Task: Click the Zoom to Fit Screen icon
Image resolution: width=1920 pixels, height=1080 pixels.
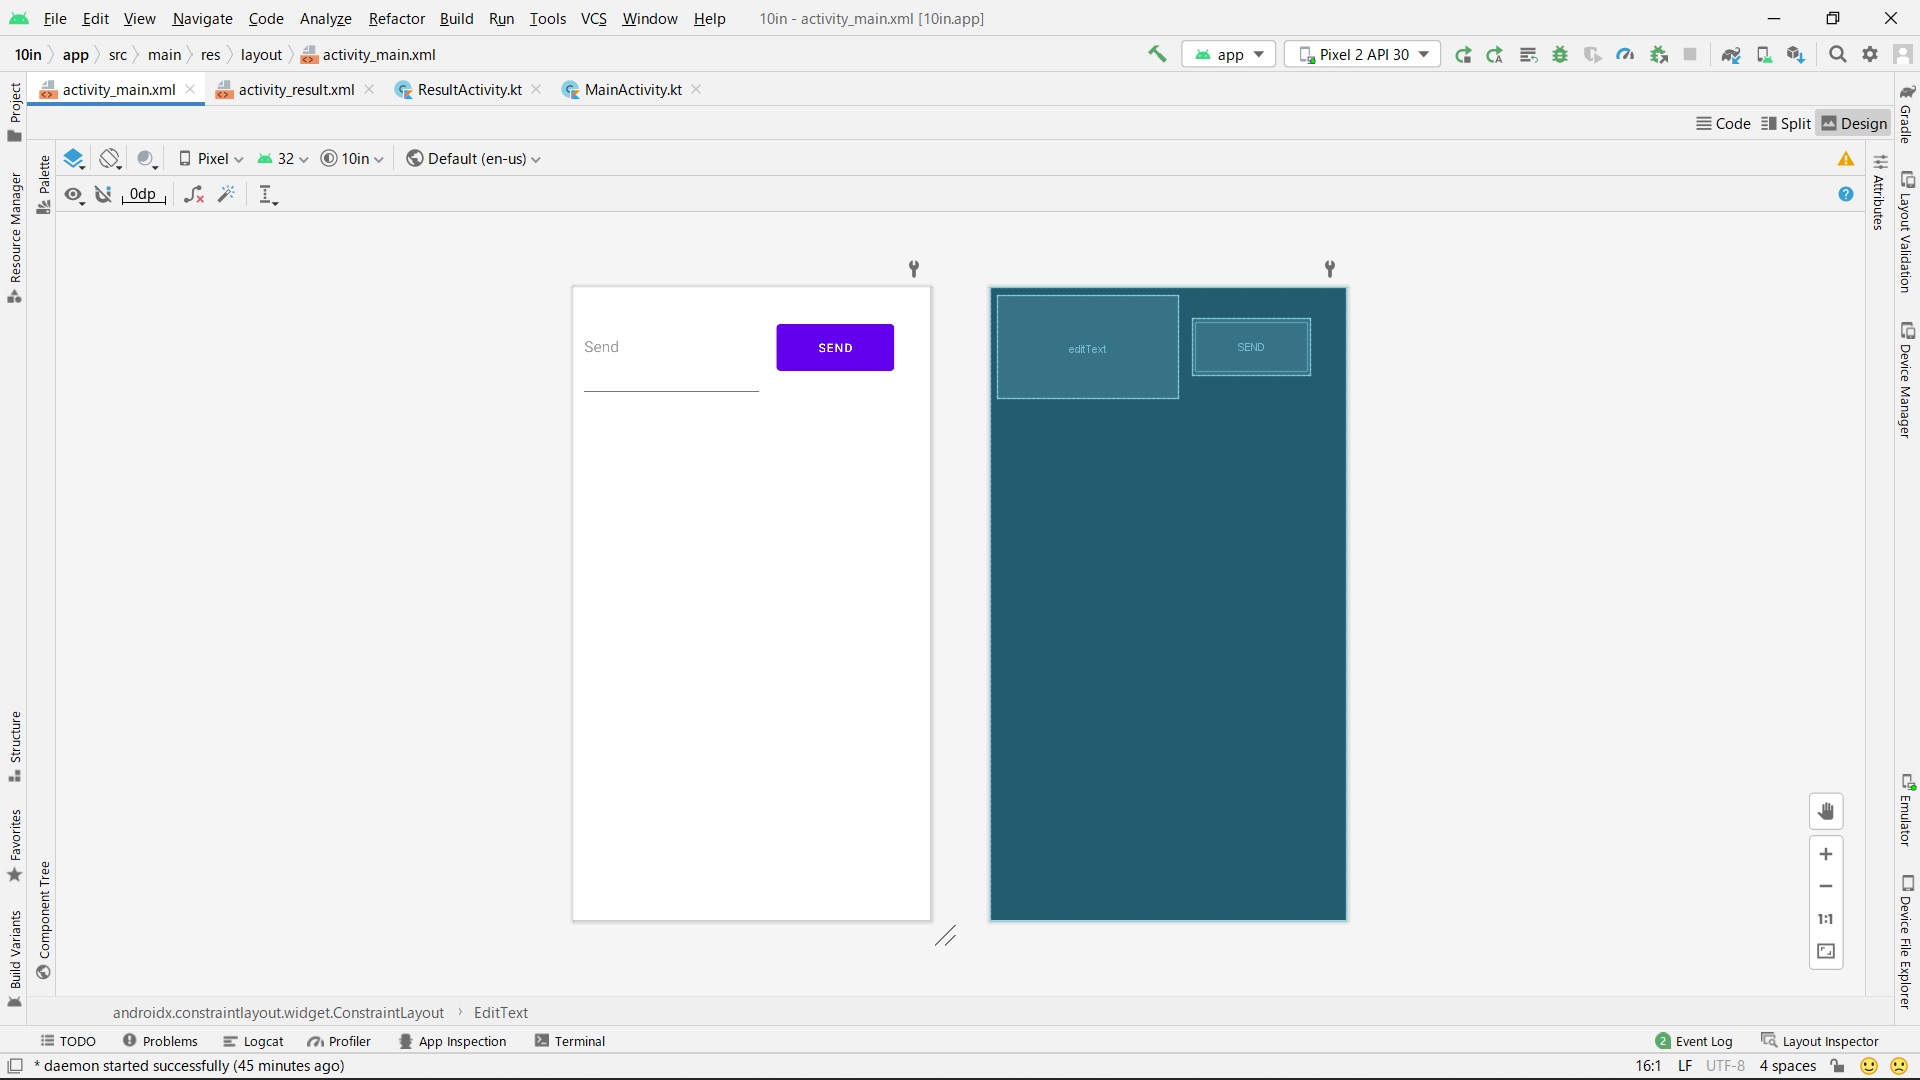Action: 1826,951
